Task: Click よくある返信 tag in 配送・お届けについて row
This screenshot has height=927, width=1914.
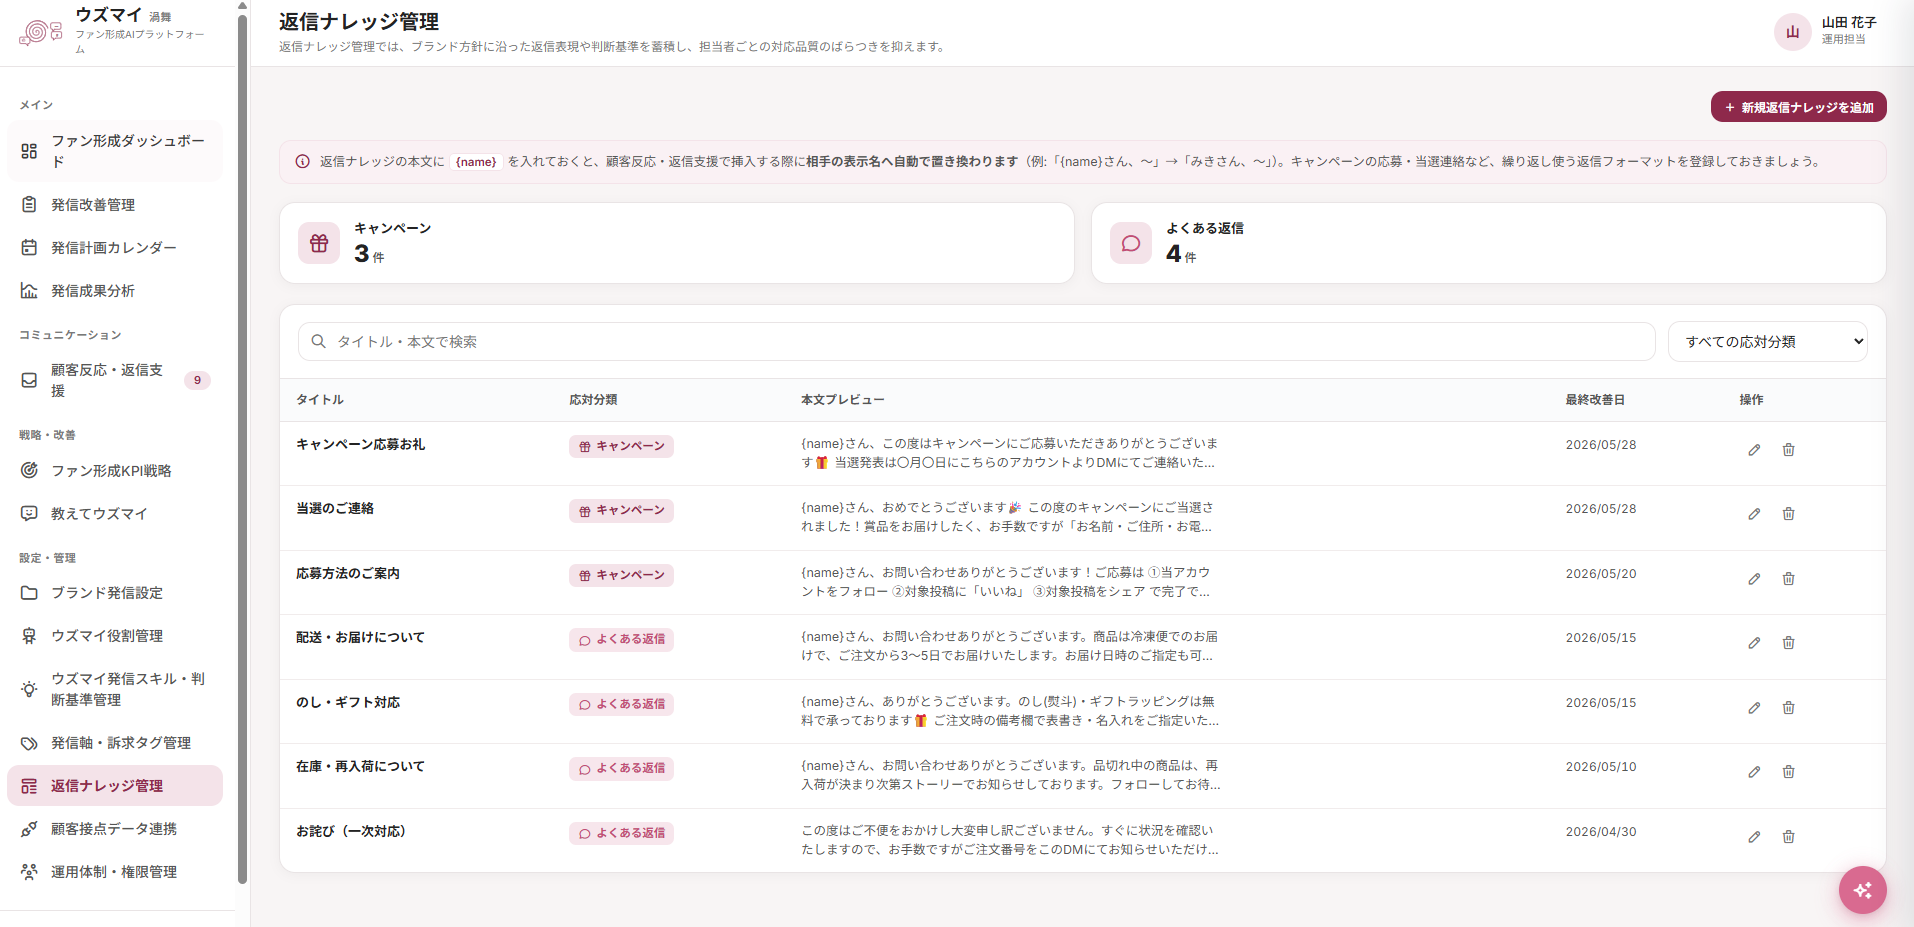Action: (x=621, y=639)
